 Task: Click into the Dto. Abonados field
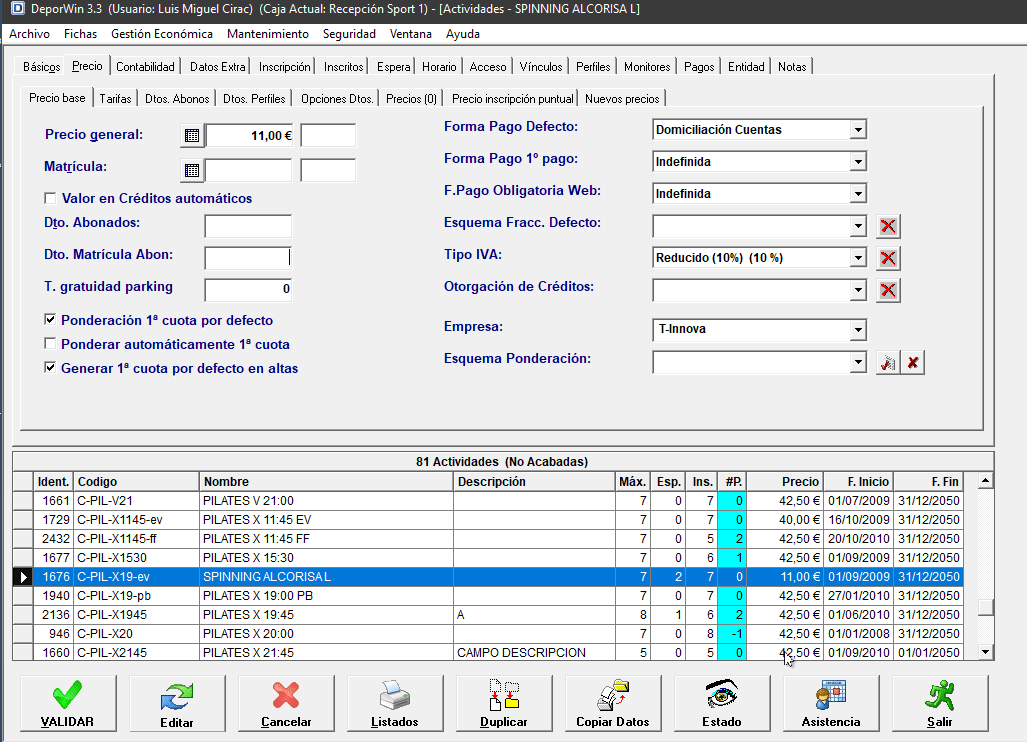tap(248, 227)
